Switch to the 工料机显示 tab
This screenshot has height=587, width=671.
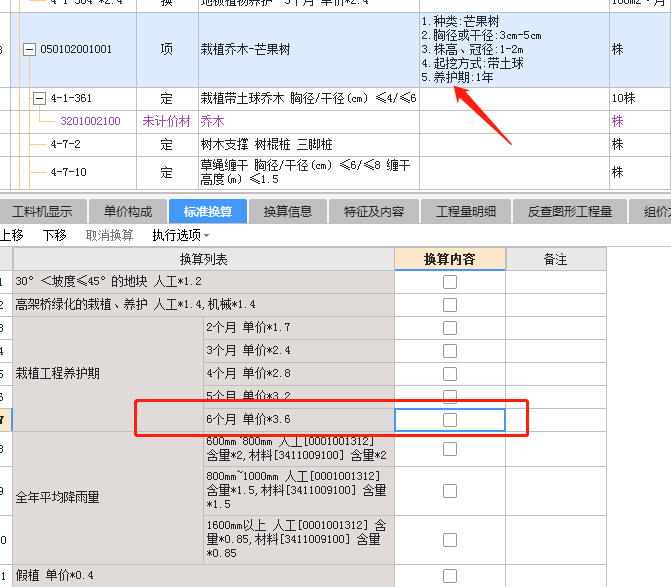click(42, 211)
